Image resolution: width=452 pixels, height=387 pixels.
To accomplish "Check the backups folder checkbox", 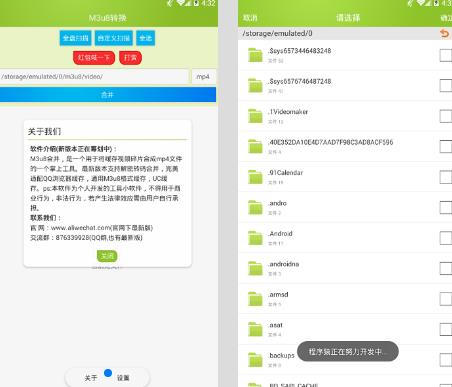I will click(446, 360).
